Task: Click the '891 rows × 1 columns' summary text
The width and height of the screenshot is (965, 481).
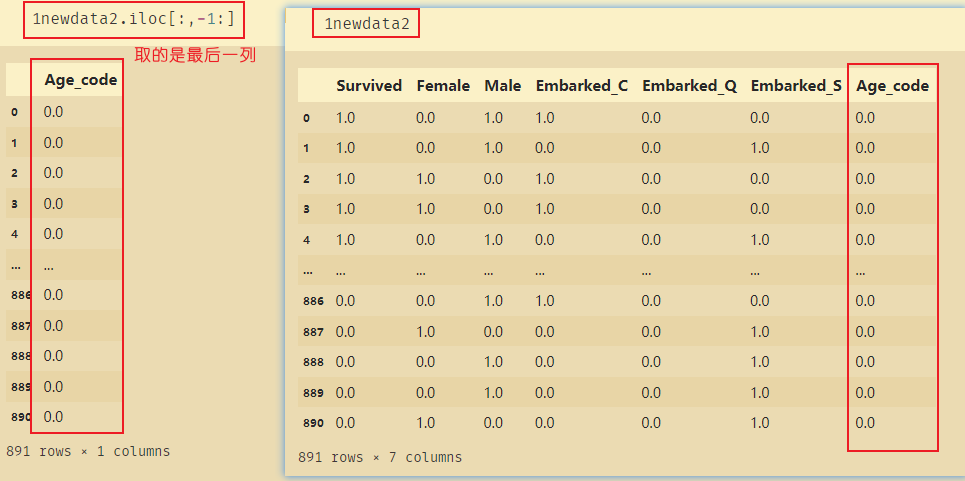Action: tap(88, 451)
